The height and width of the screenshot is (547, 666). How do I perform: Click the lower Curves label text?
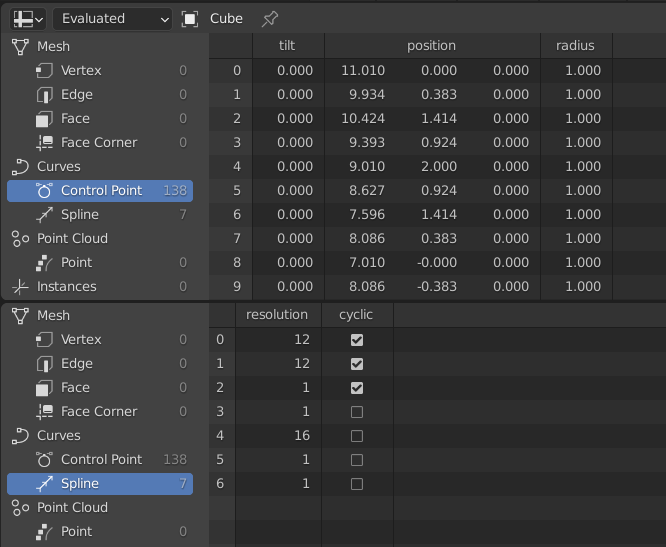[59, 436]
